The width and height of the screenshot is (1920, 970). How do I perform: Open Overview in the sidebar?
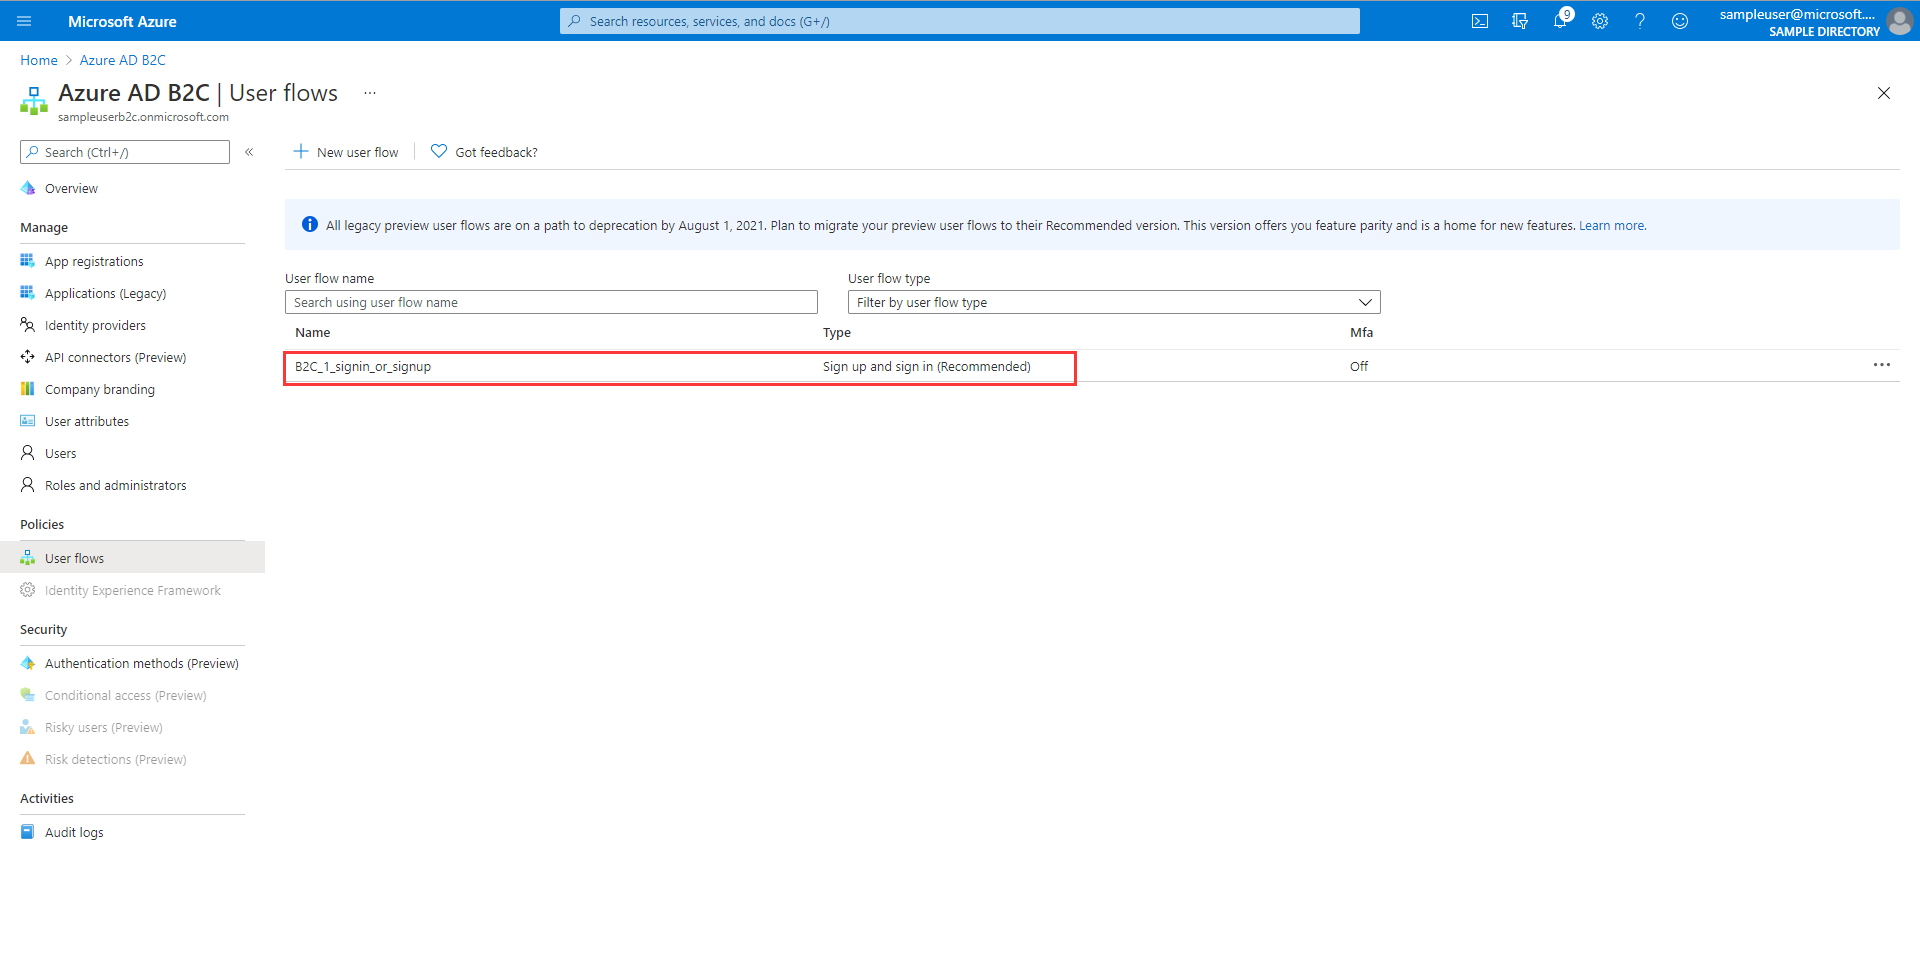pos(71,188)
